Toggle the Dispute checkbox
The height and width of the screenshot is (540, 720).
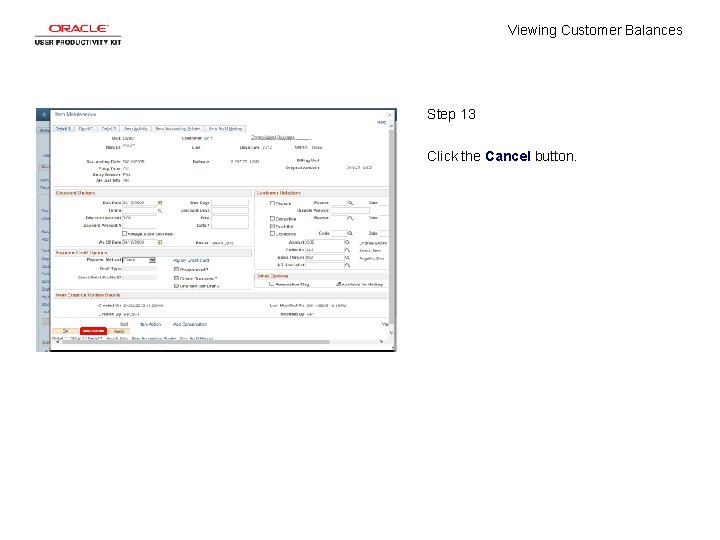tap(272, 203)
